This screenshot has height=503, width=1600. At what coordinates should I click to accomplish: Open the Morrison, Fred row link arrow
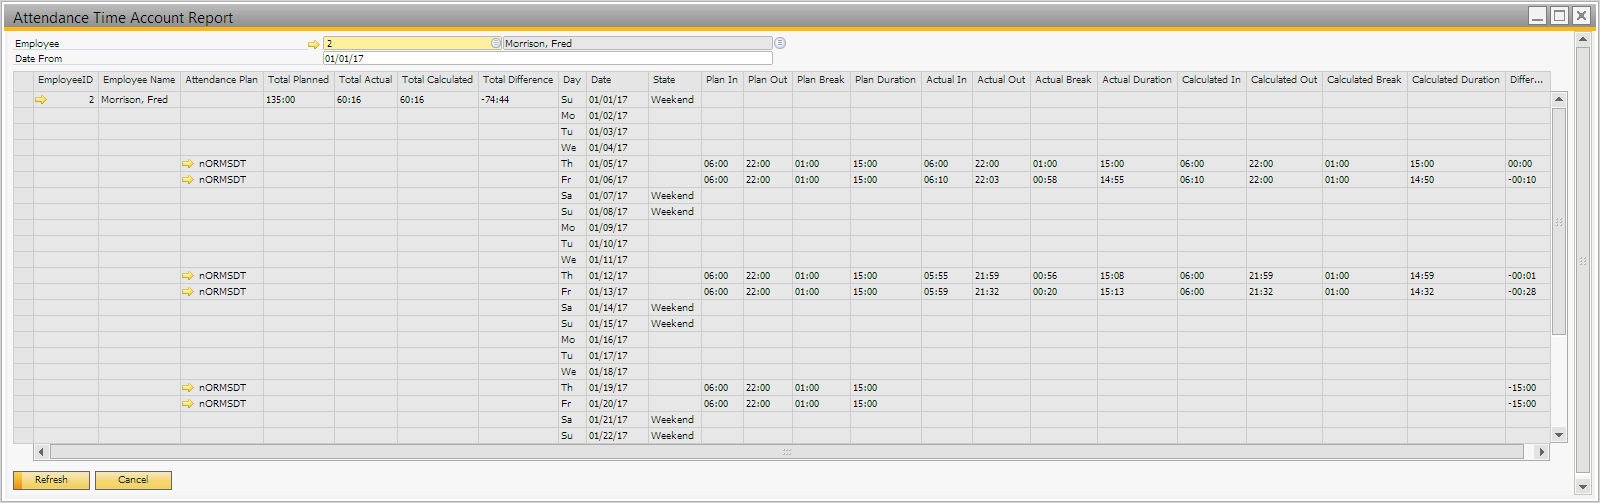41,100
